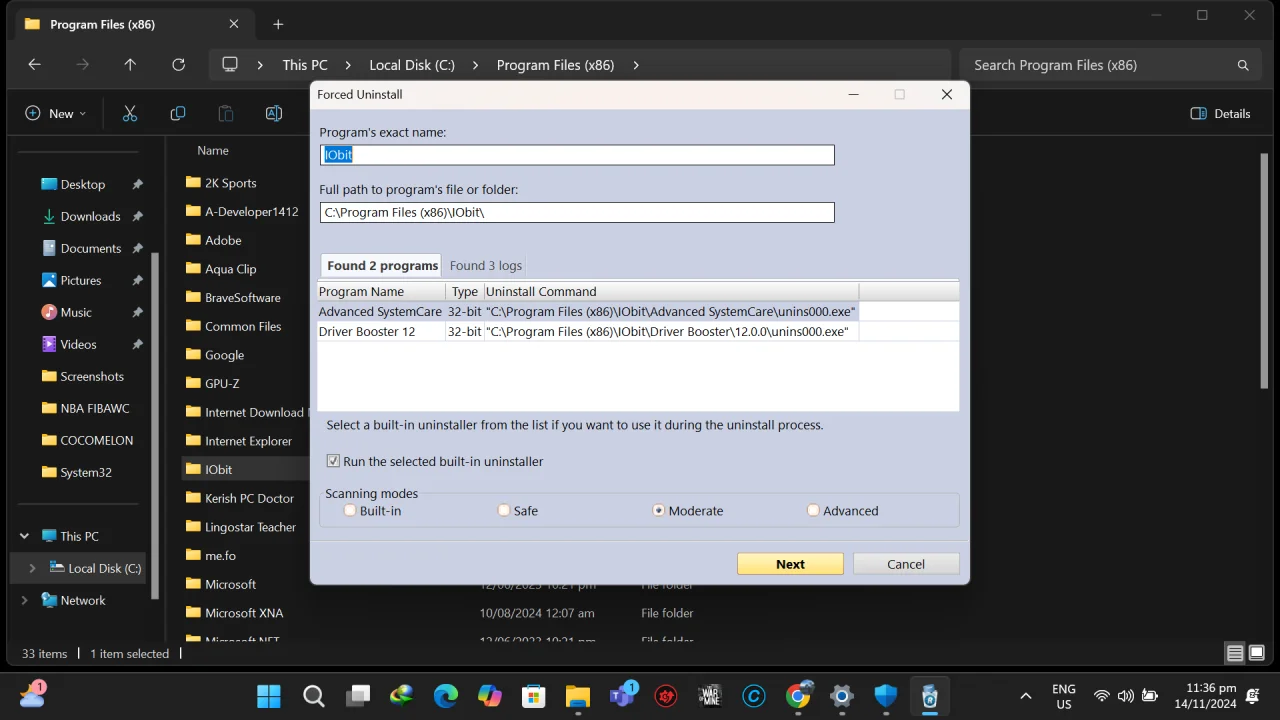Refresh the Program Files (x86) folder view
The image size is (1280, 720).
coord(178,65)
